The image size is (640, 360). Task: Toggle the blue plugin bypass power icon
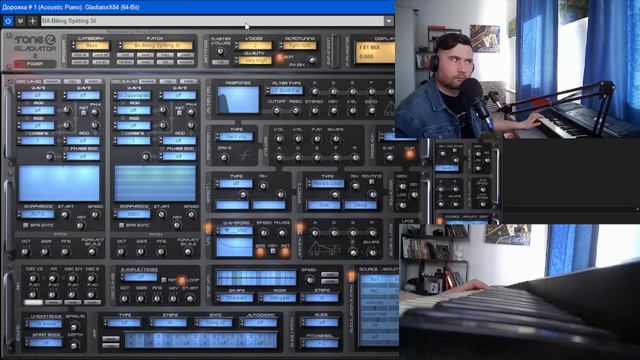8,21
